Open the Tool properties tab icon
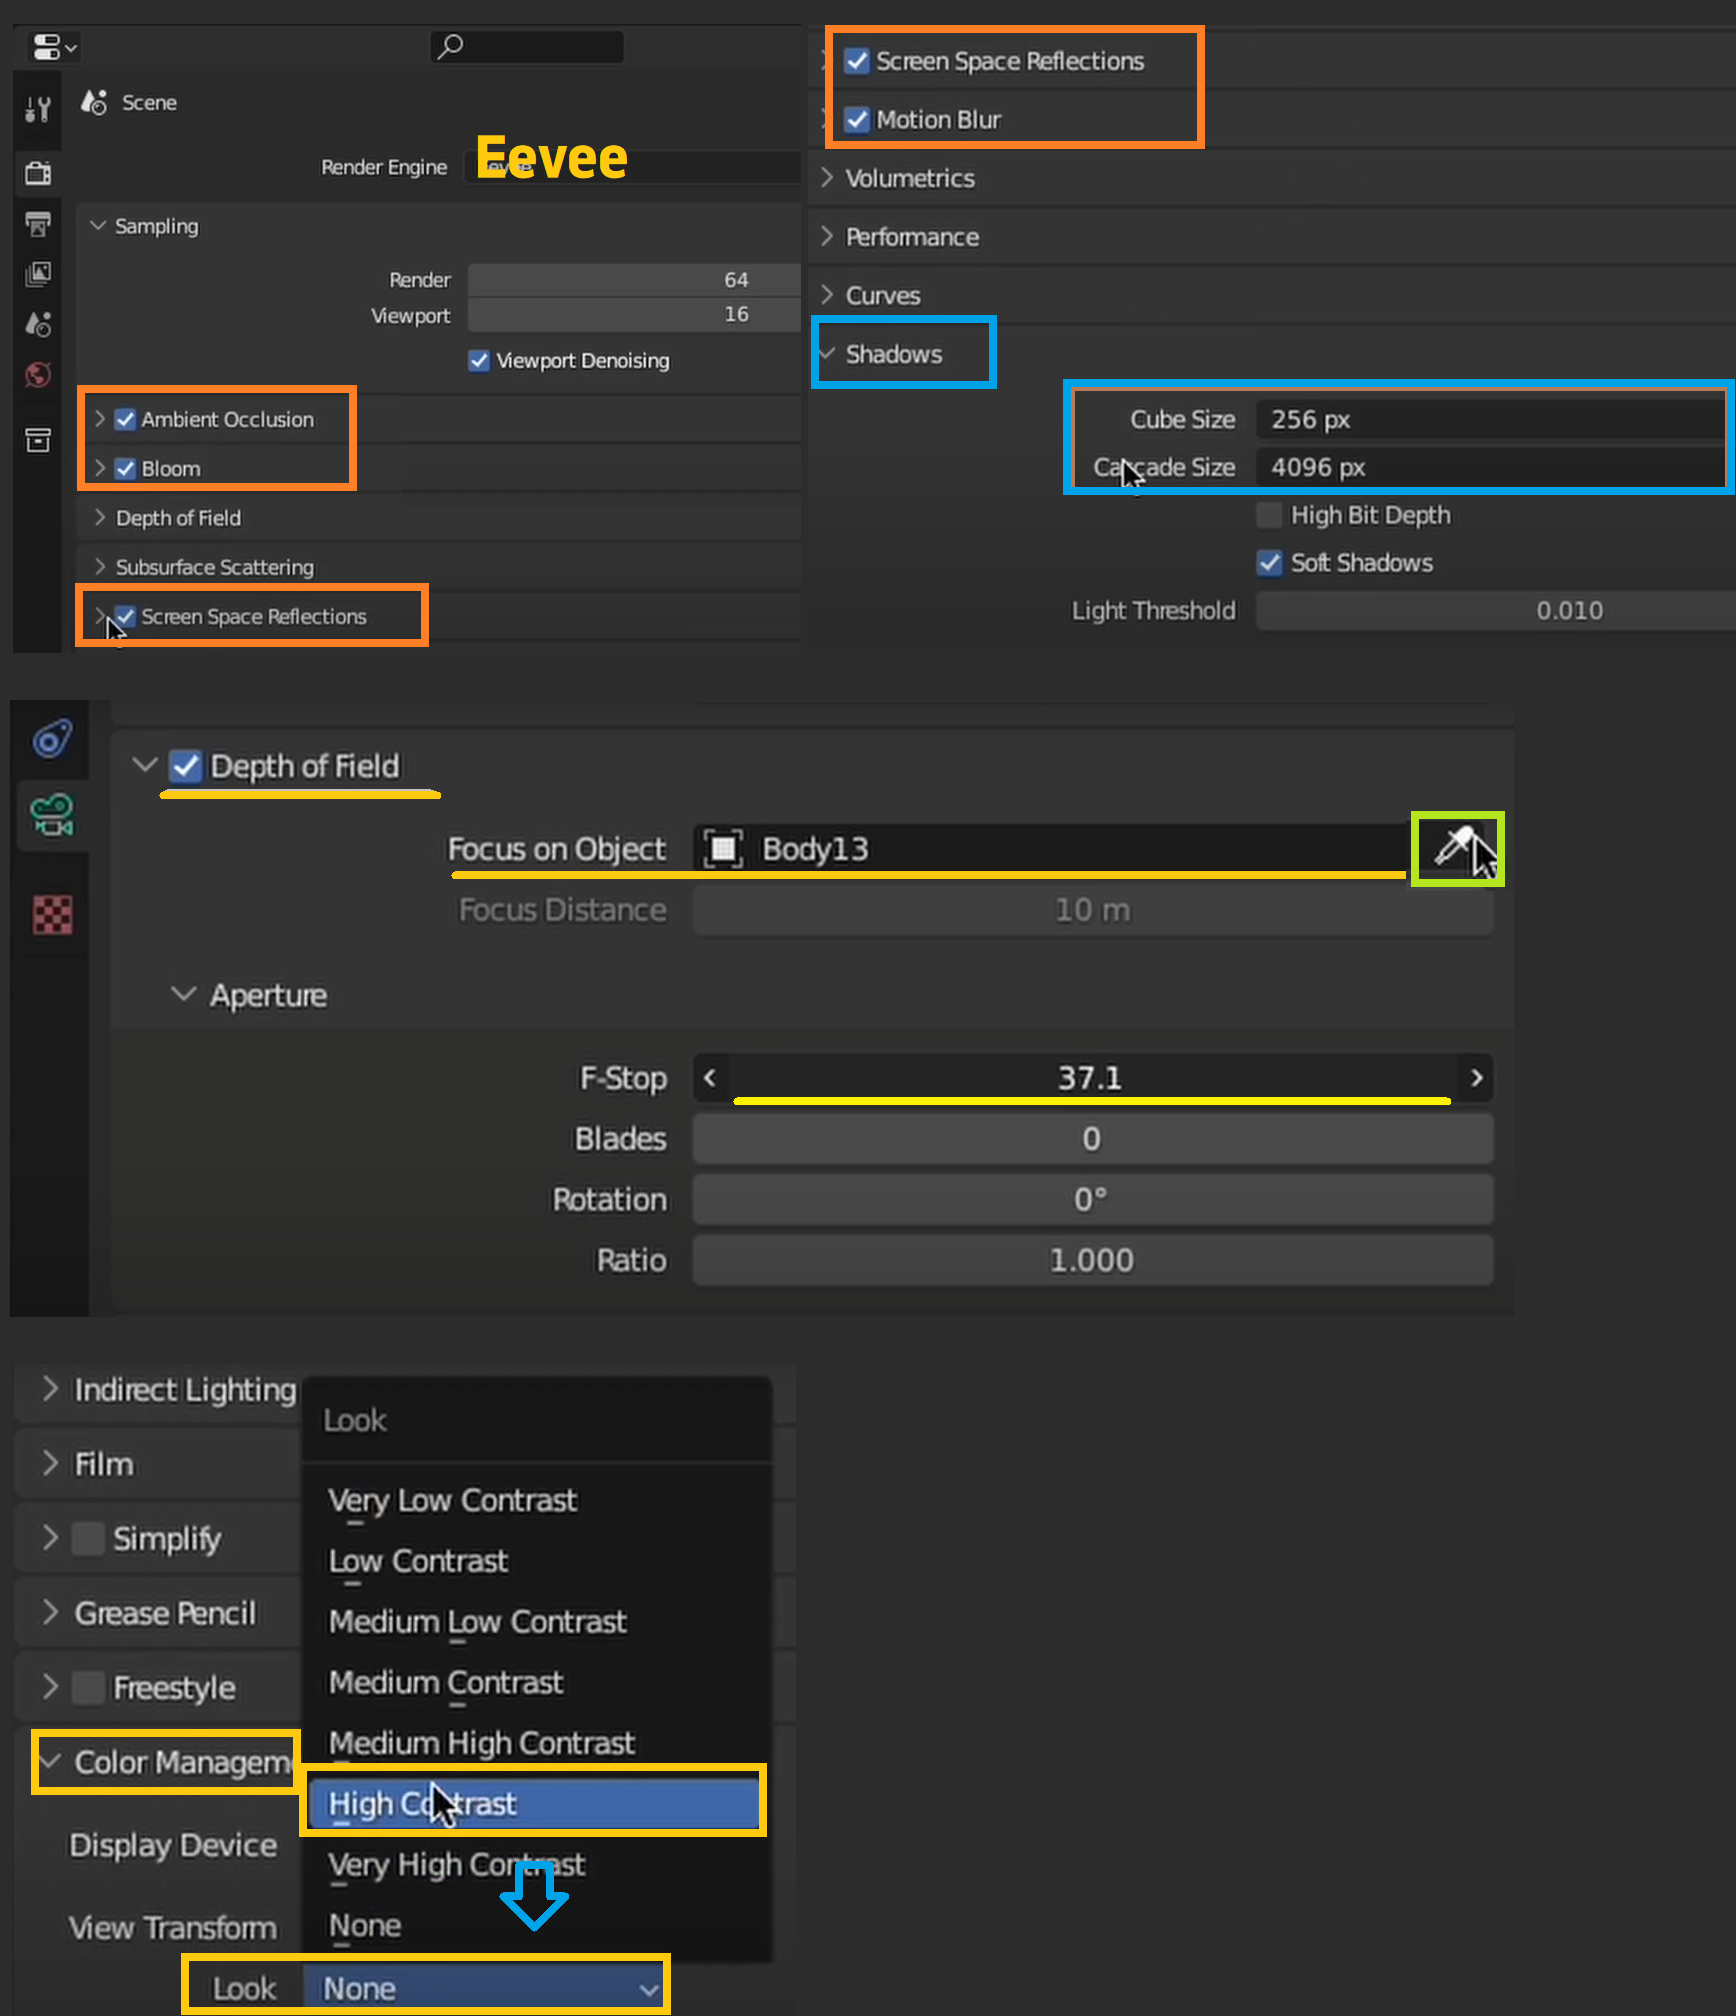Image resolution: width=1736 pixels, height=2016 pixels. (x=38, y=109)
